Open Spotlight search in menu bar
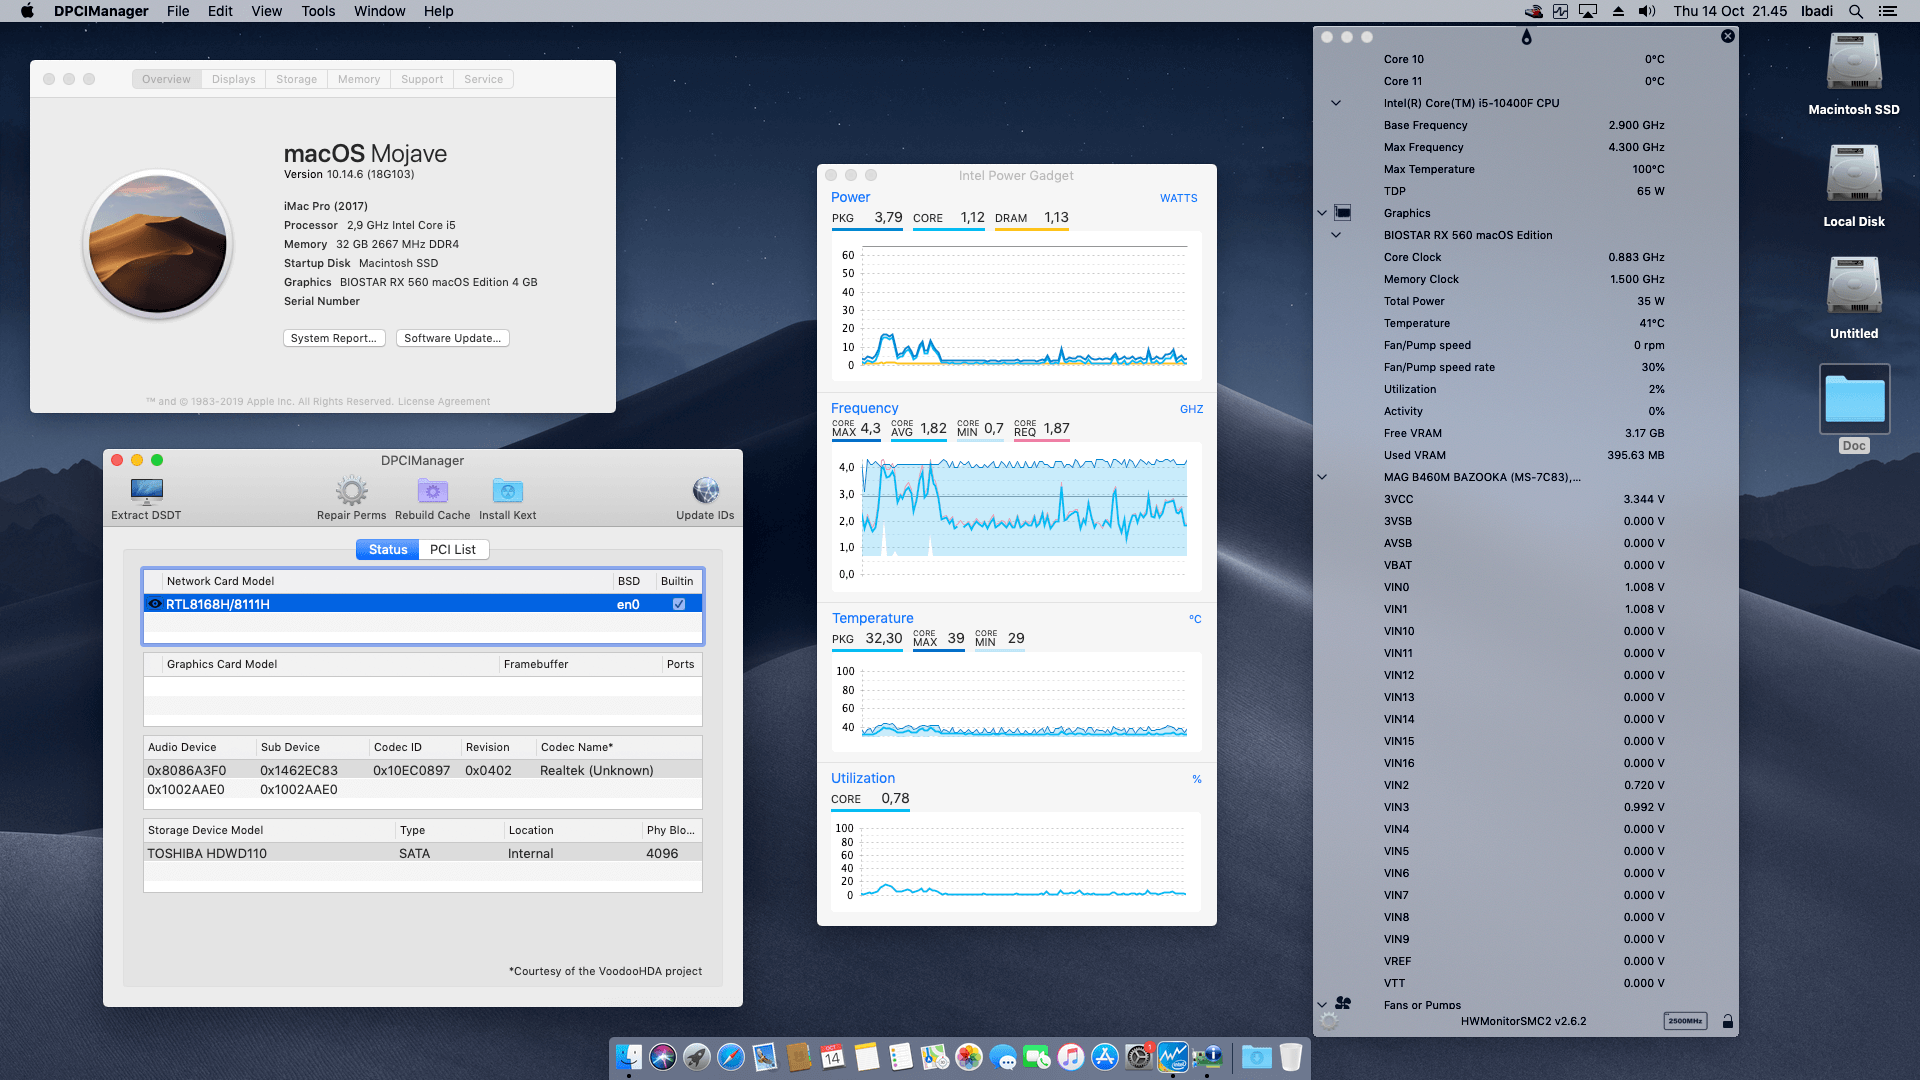Image resolution: width=1920 pixels, height=1080 pixels. click(1855, 11)
